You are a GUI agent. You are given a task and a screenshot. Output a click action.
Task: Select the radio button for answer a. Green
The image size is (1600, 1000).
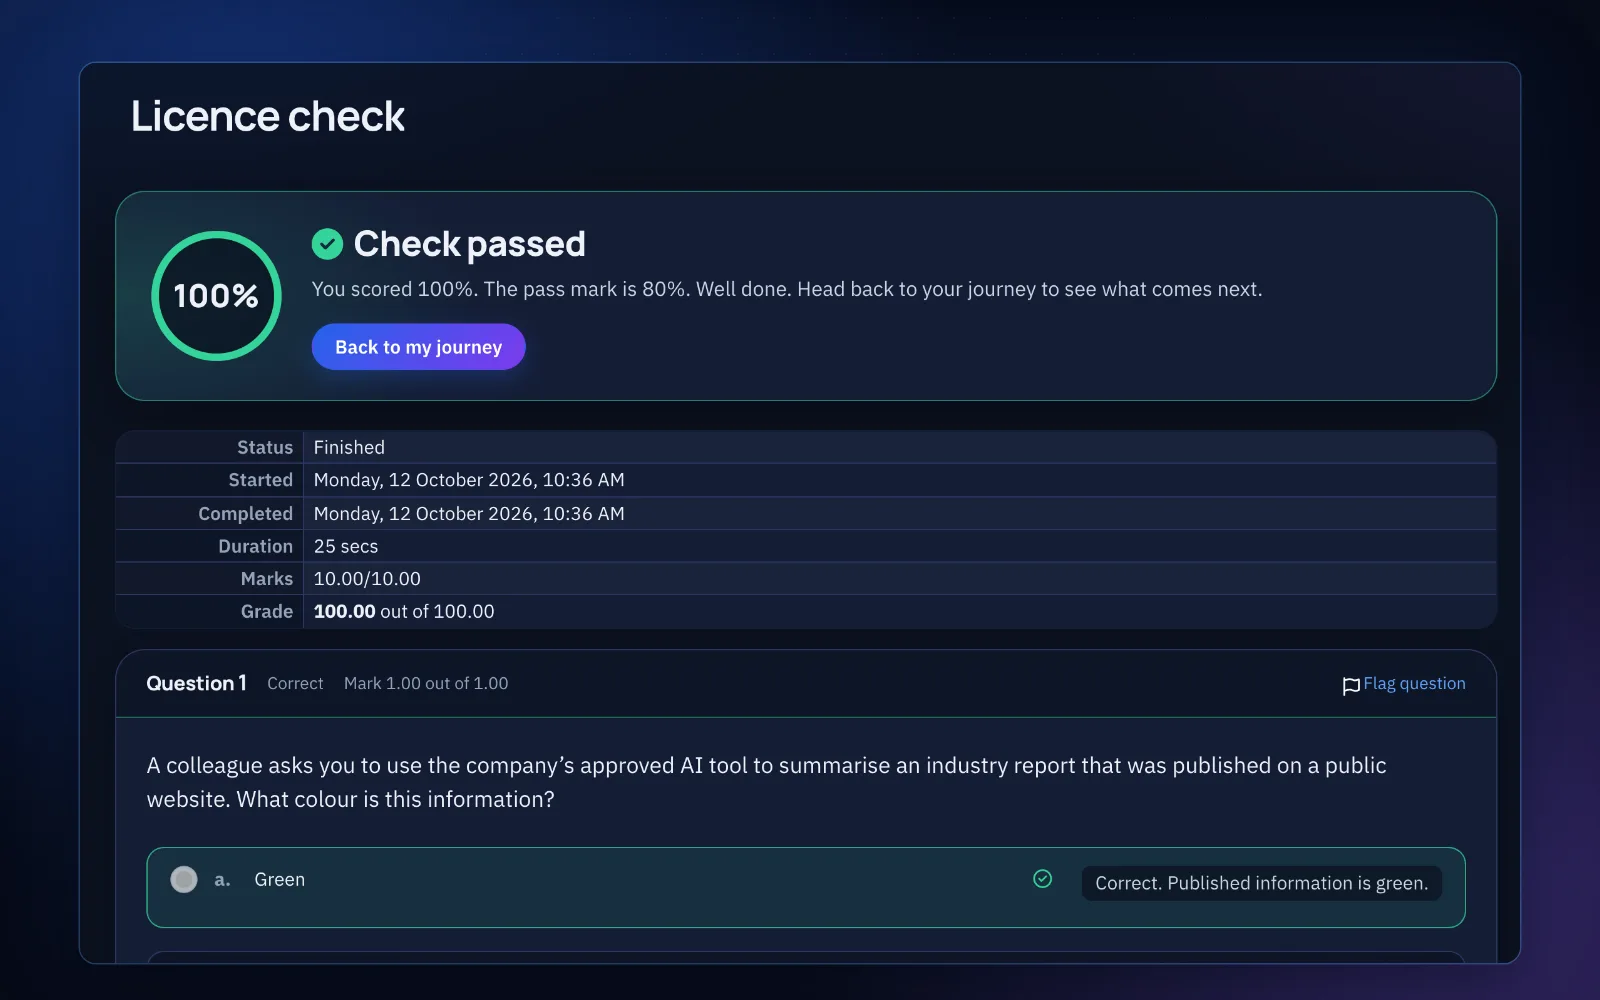(x=184, y=880)
